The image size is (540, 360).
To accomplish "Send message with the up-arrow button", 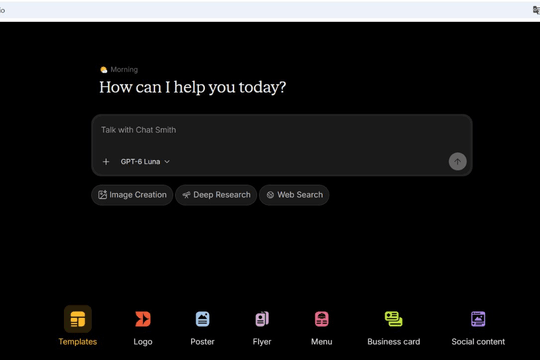I will point(457,162).
